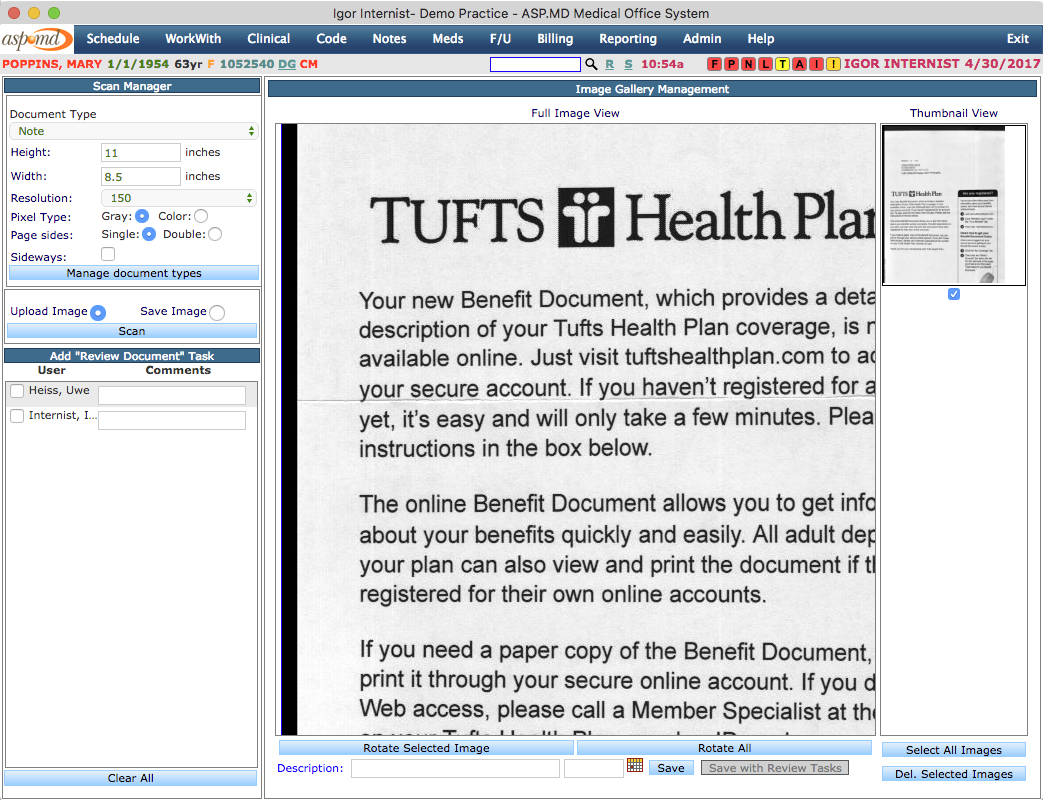This screenshot has width=1043, height=800.
Task: Open the Billing menu
Action: click(555, 39)
